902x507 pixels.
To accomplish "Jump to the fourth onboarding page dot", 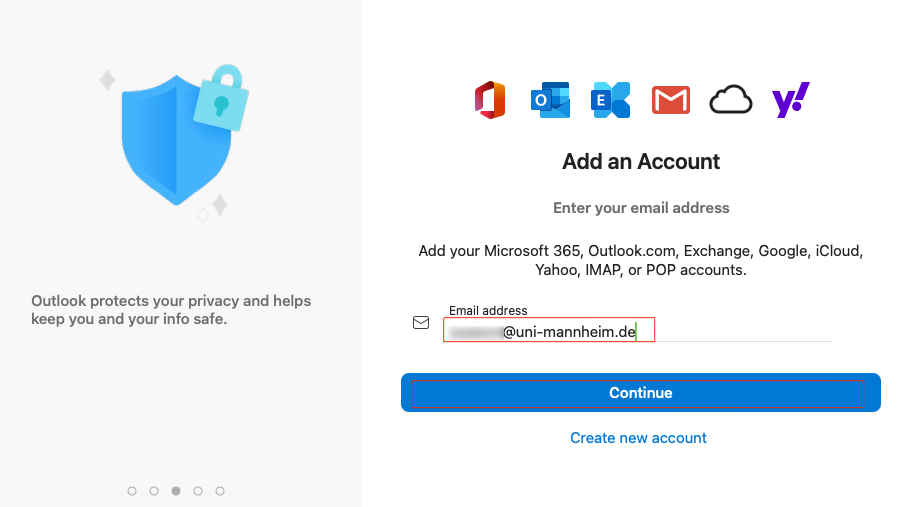I will pos(198,491).
